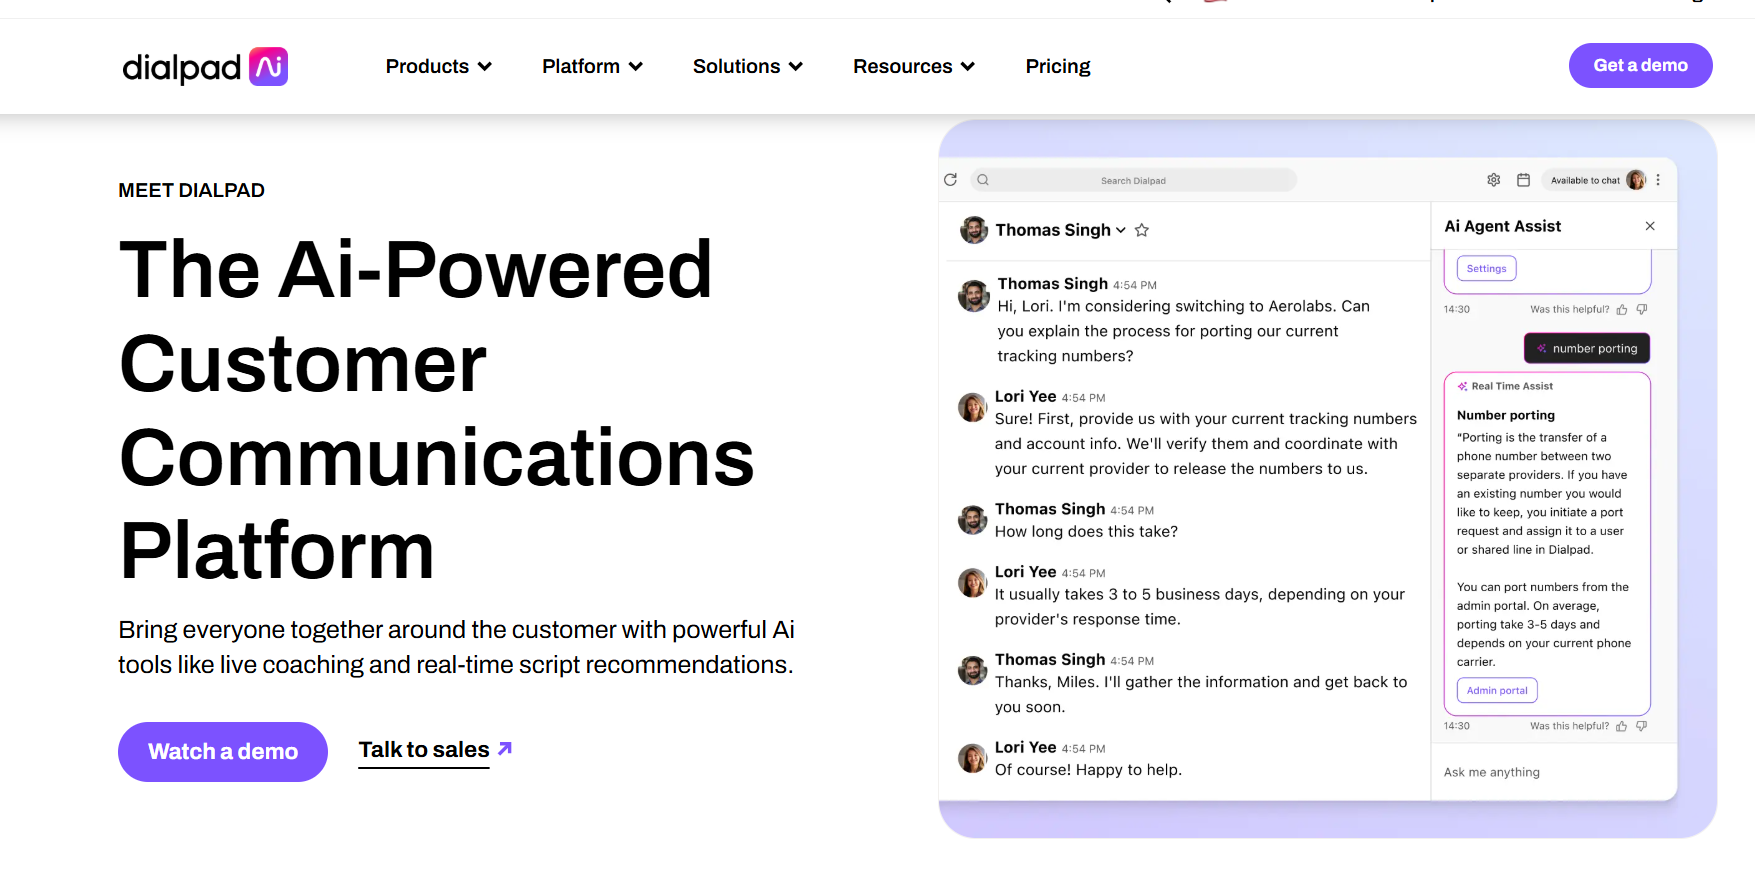The height and width of the screenshot is (873, 1755).
Task: Click the Dialpad logo
Action: [205, 67]
